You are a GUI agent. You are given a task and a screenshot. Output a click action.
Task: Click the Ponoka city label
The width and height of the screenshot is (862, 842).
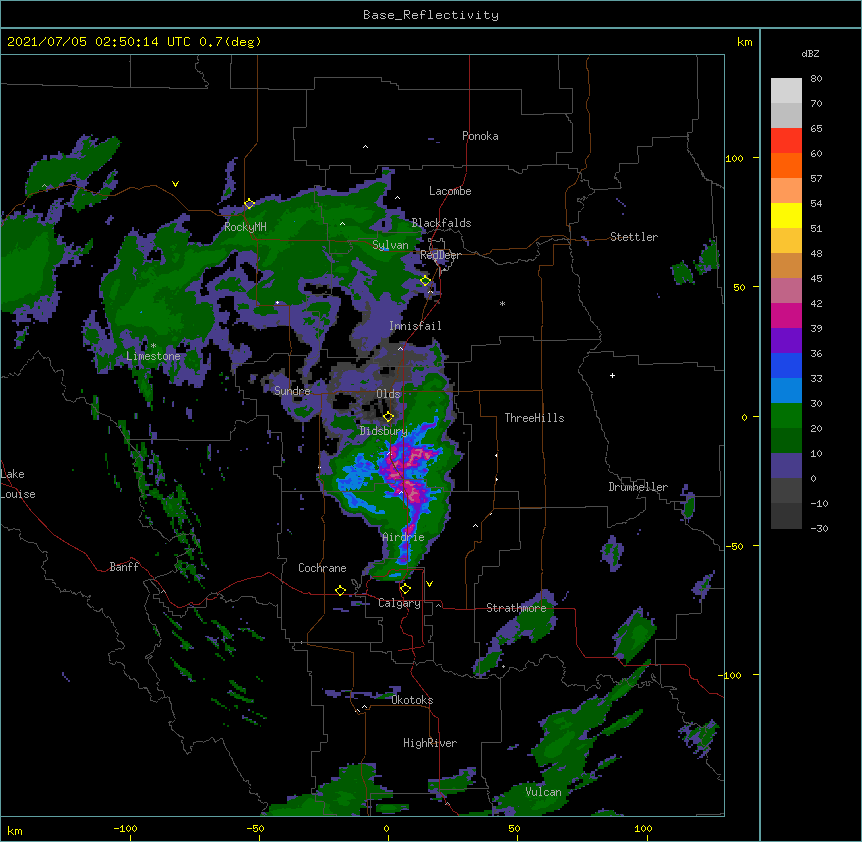point(480,136)
